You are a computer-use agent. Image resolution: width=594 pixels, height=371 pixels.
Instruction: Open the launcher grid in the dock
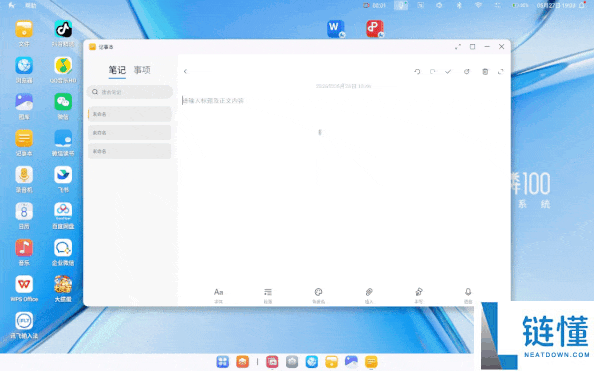[223, 362]
